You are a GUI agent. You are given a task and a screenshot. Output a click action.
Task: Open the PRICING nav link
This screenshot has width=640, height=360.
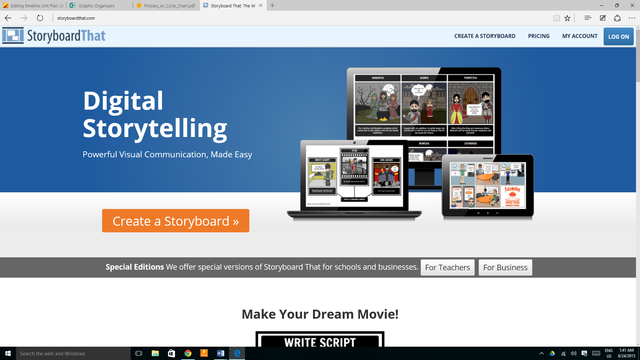[x=538, y=36]
